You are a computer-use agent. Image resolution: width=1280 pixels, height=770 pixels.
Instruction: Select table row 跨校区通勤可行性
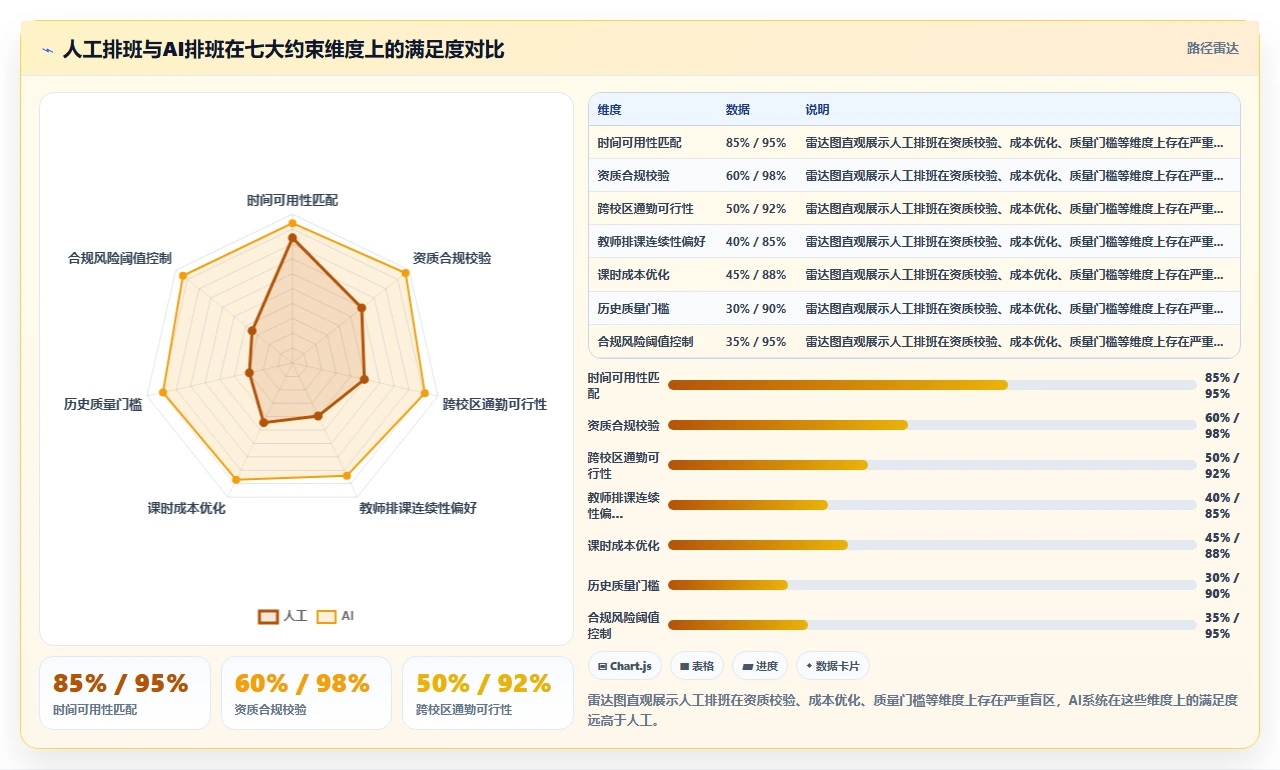tap(914, 208)
